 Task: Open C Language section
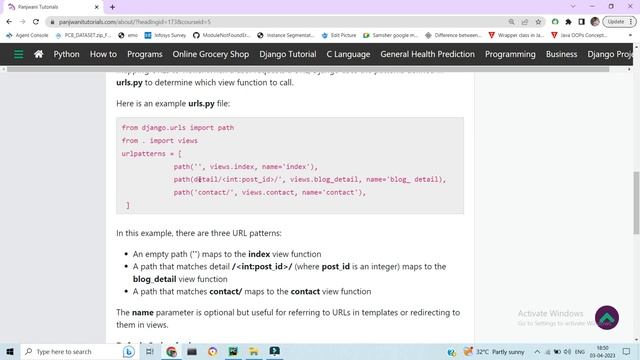tap(348, 54)
